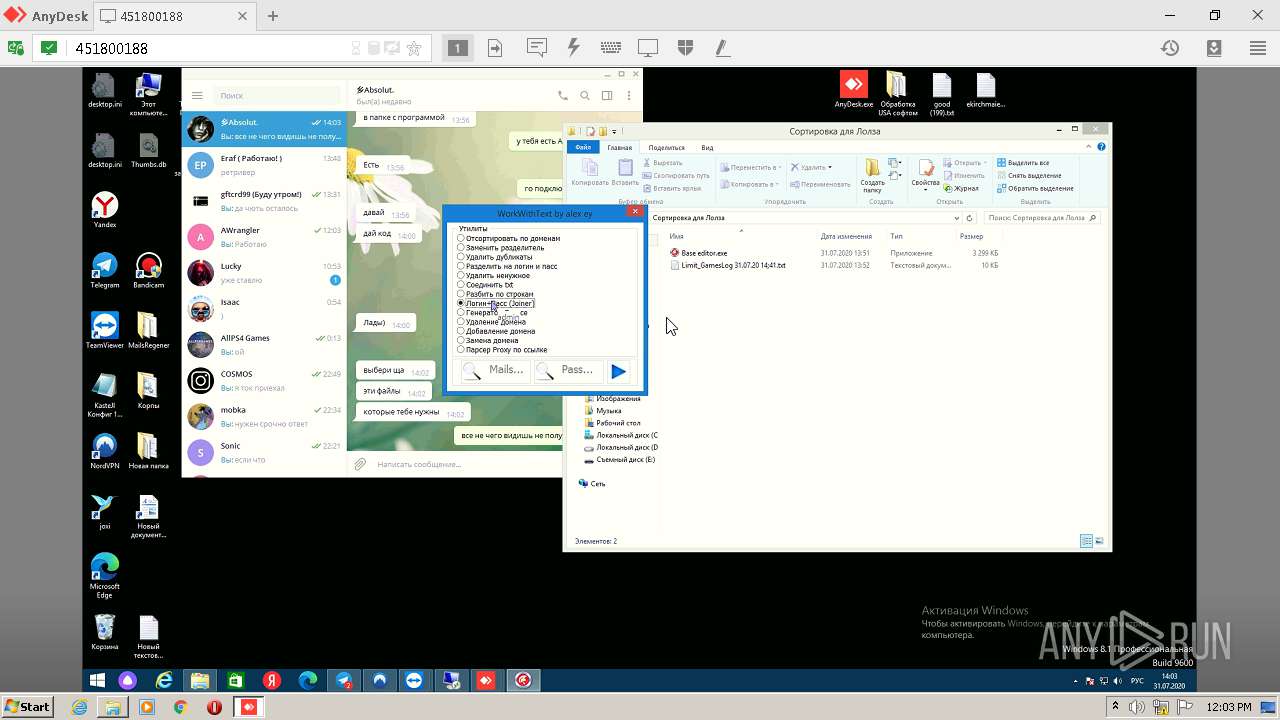Open new AnyDesk session tab plus

[x=272, y=16]
